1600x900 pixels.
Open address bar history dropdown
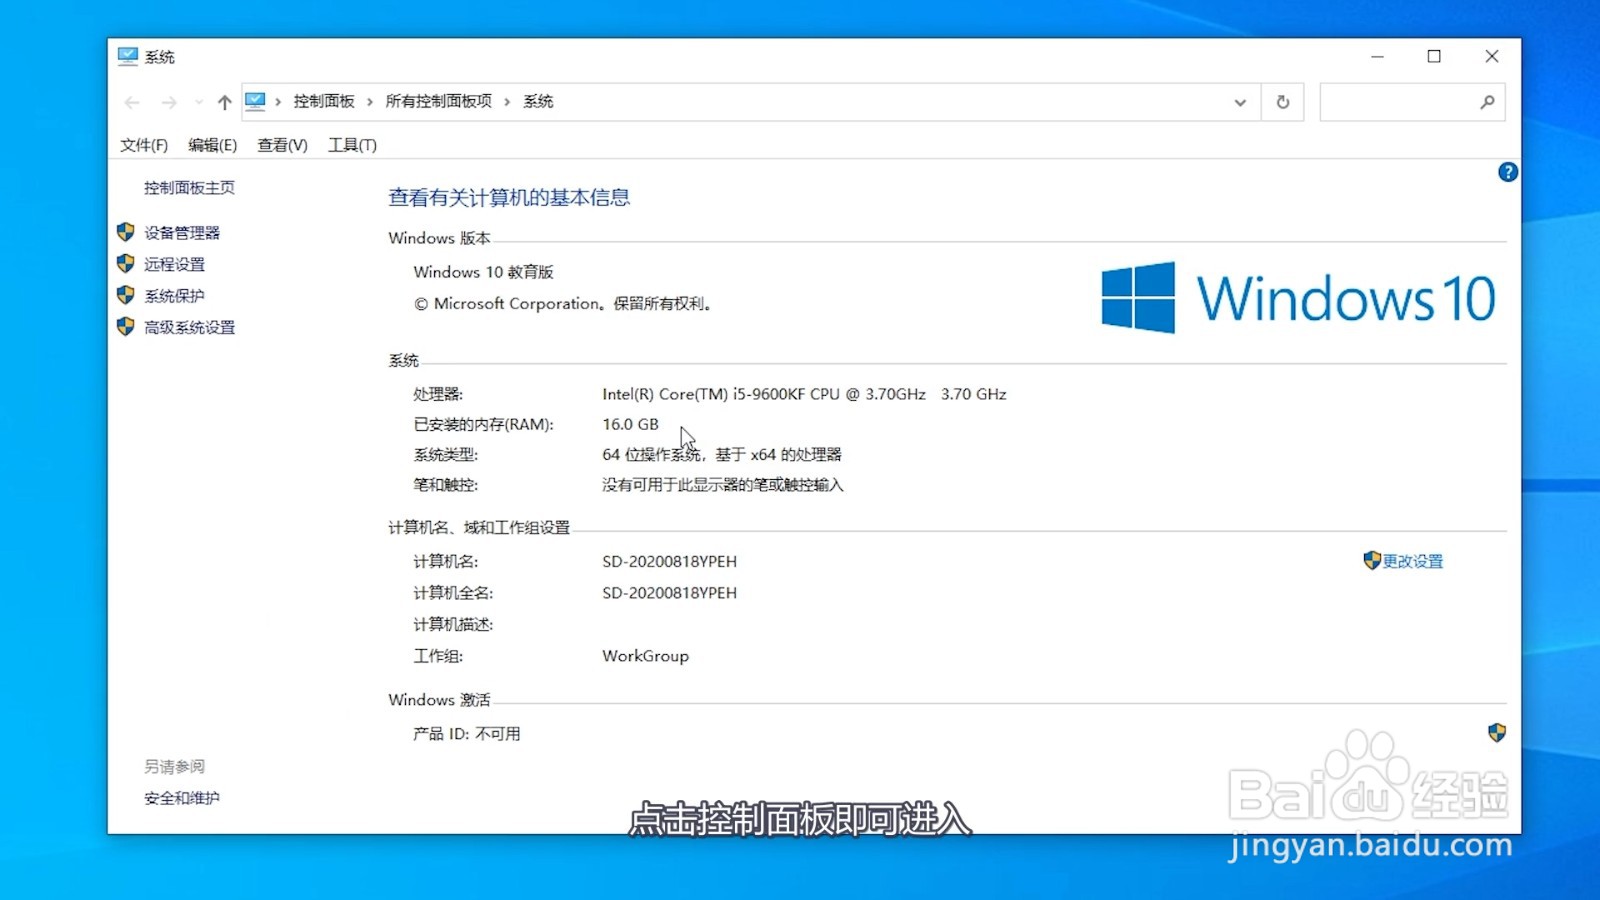1240,102
